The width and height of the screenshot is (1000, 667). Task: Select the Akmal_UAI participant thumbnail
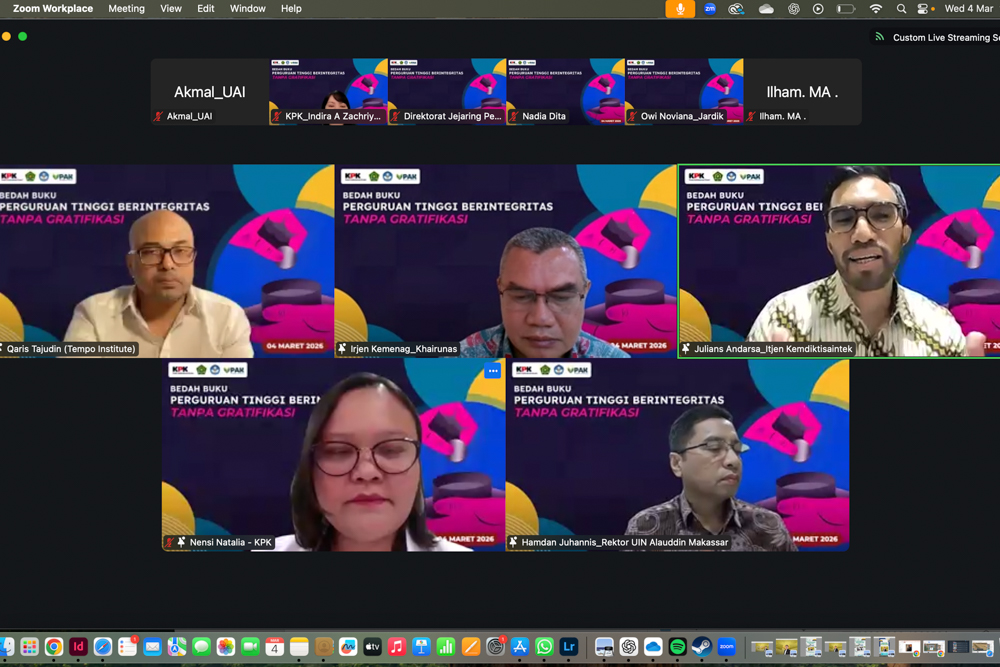pyautogui.click(x=209, y=92)
